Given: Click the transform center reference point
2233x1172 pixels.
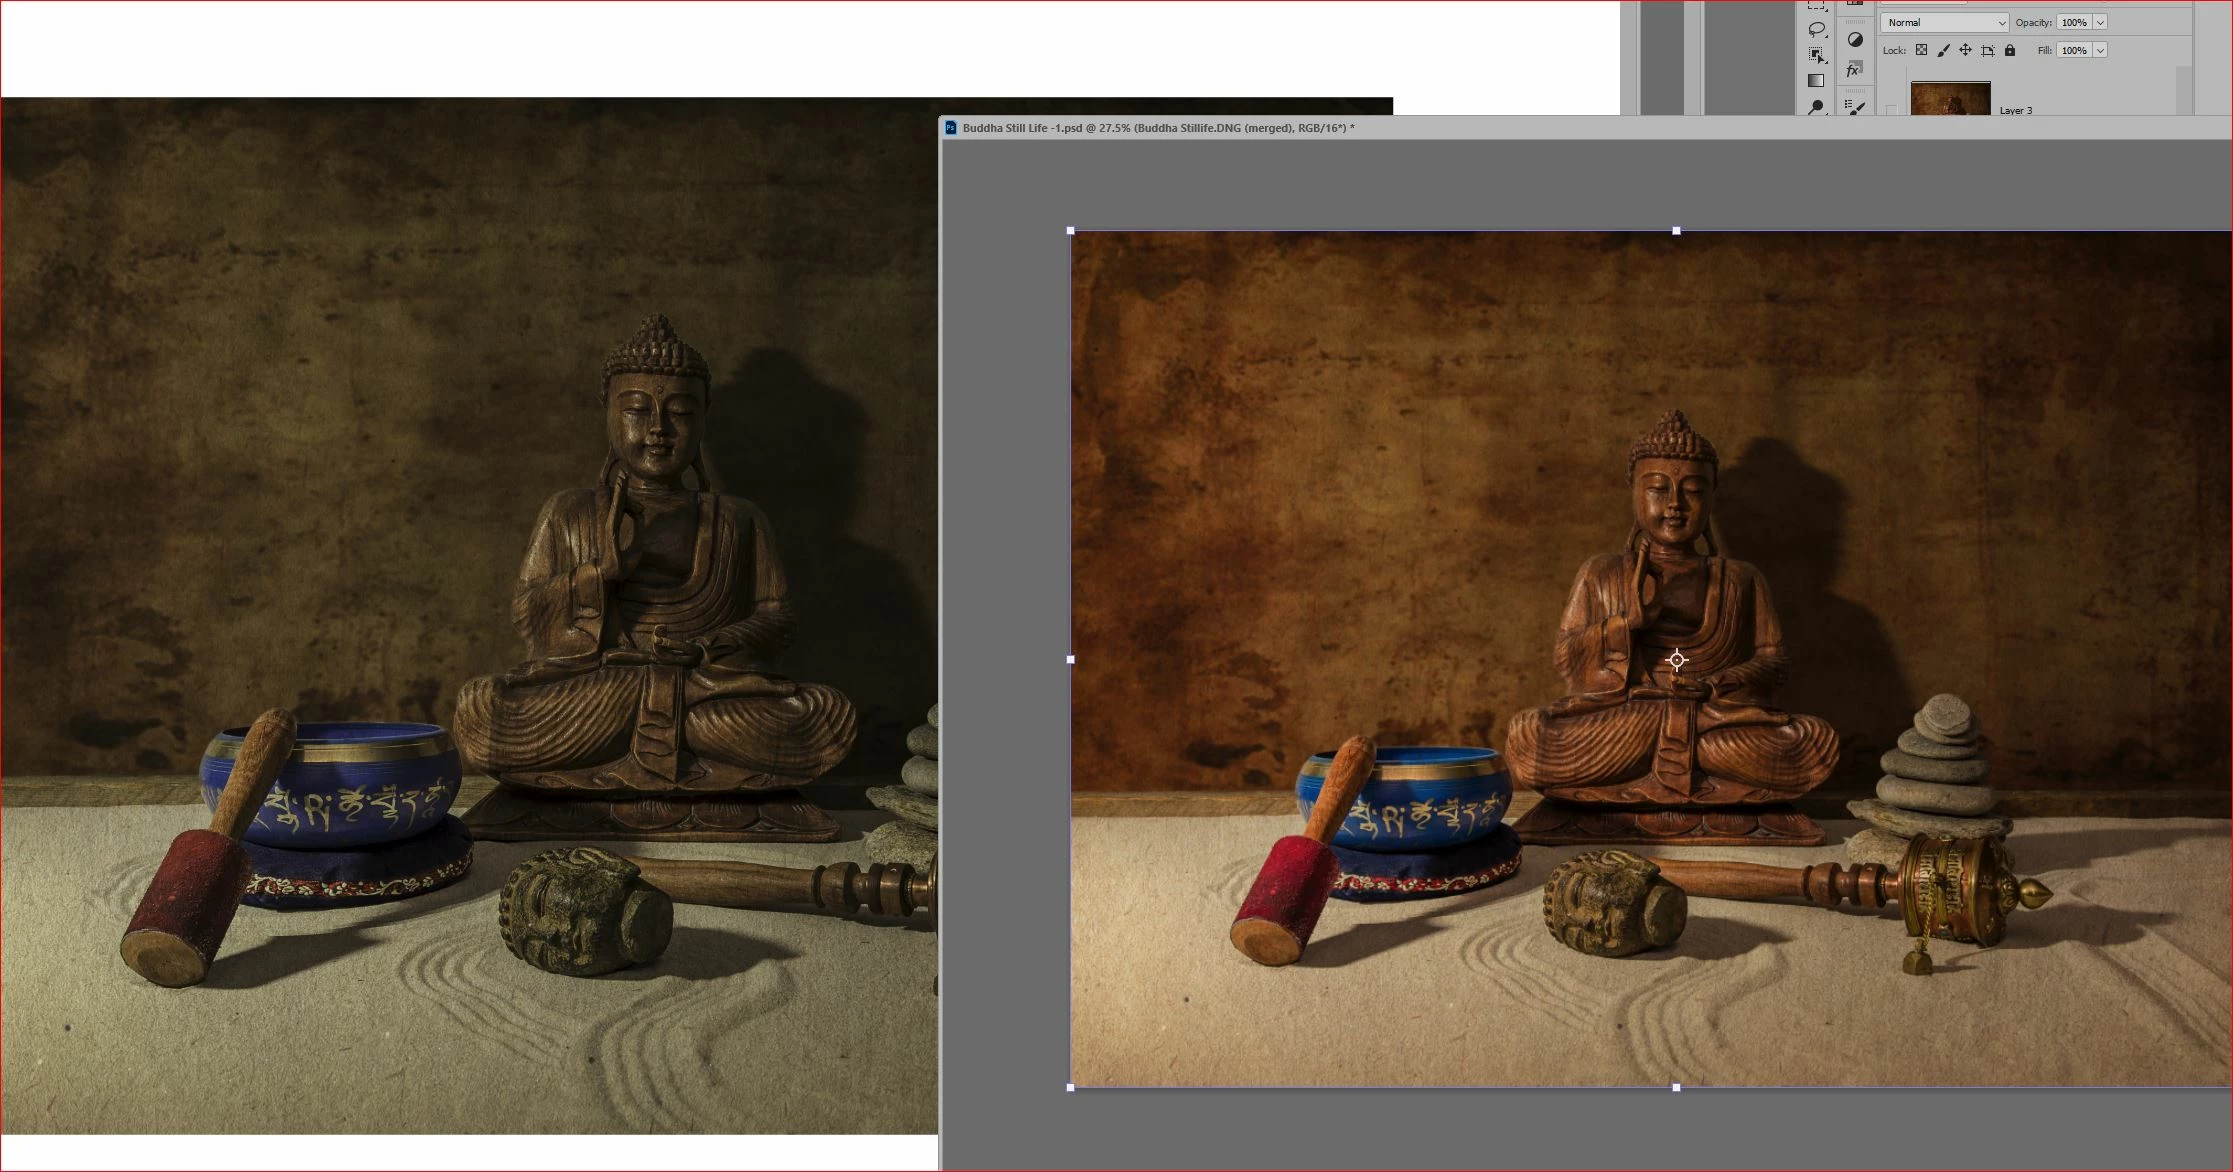Looking at the screenshot, I should point(1677,660).
